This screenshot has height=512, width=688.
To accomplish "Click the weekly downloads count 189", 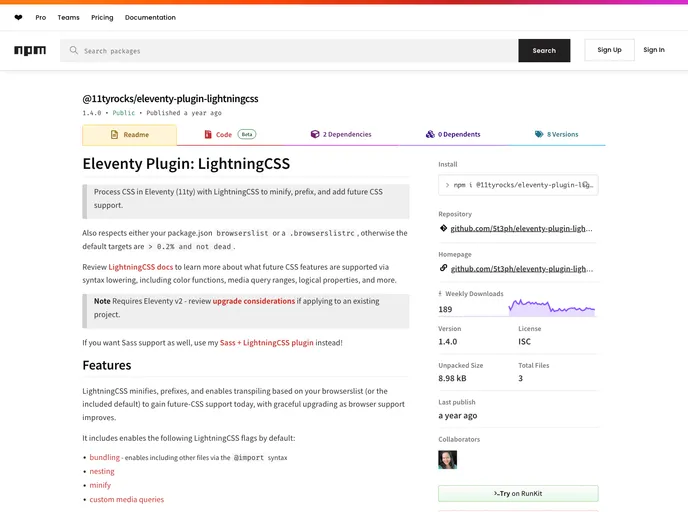I will pos(445,309).
